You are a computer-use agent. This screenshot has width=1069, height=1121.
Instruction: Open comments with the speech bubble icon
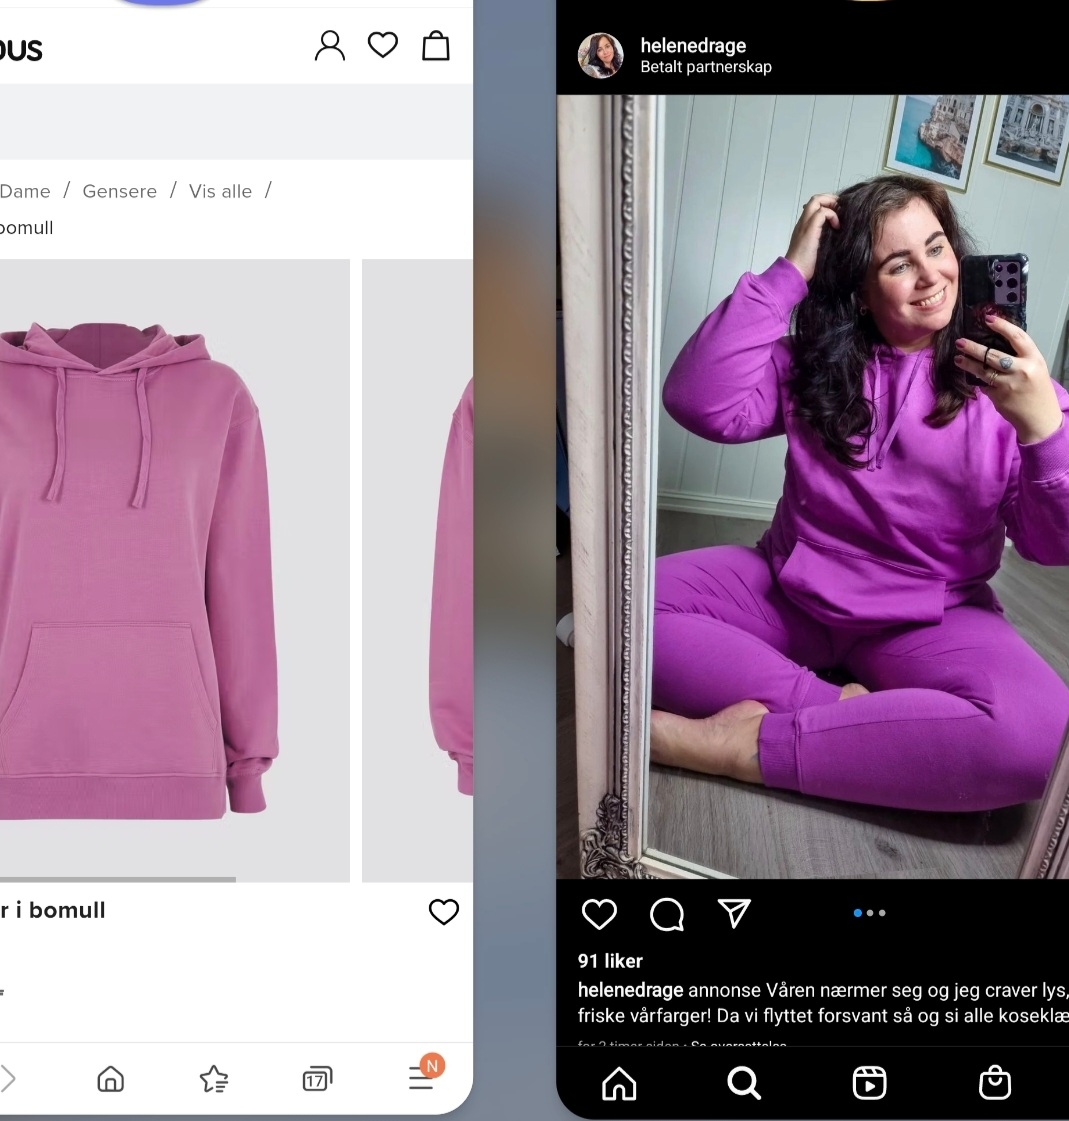click(666, 914)
